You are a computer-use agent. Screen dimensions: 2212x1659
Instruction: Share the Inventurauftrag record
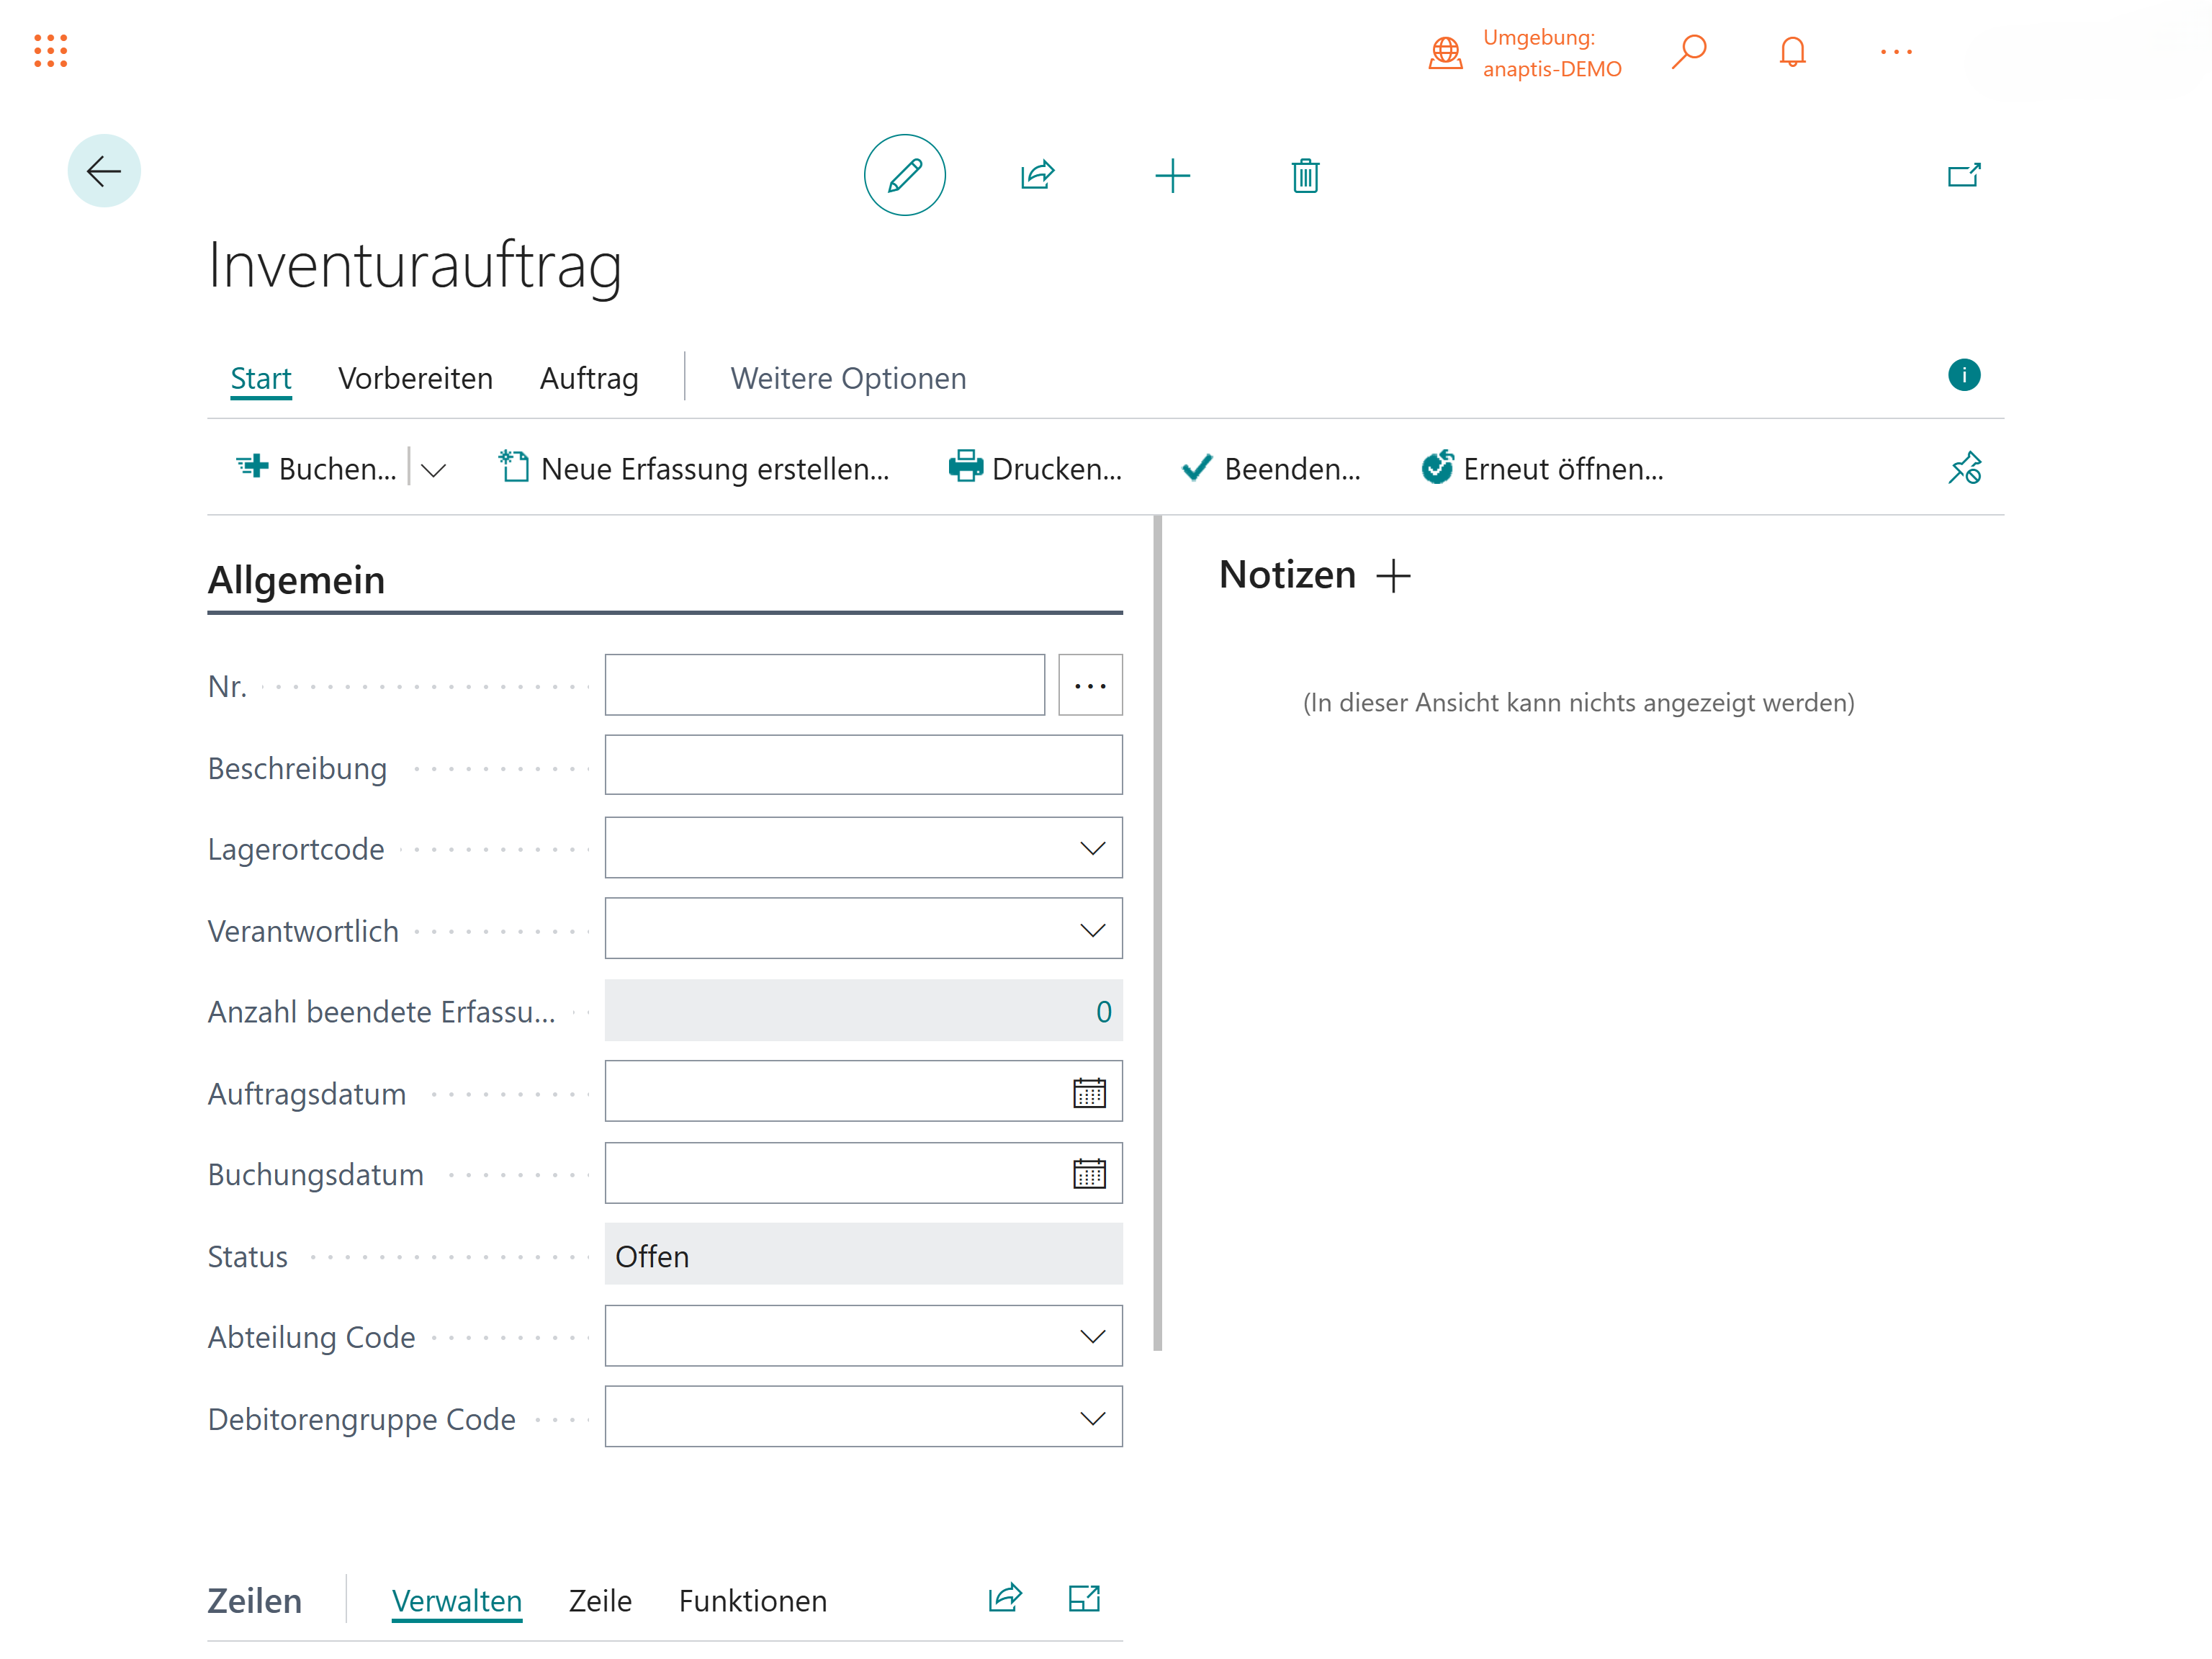click(x=1038, y=175)
